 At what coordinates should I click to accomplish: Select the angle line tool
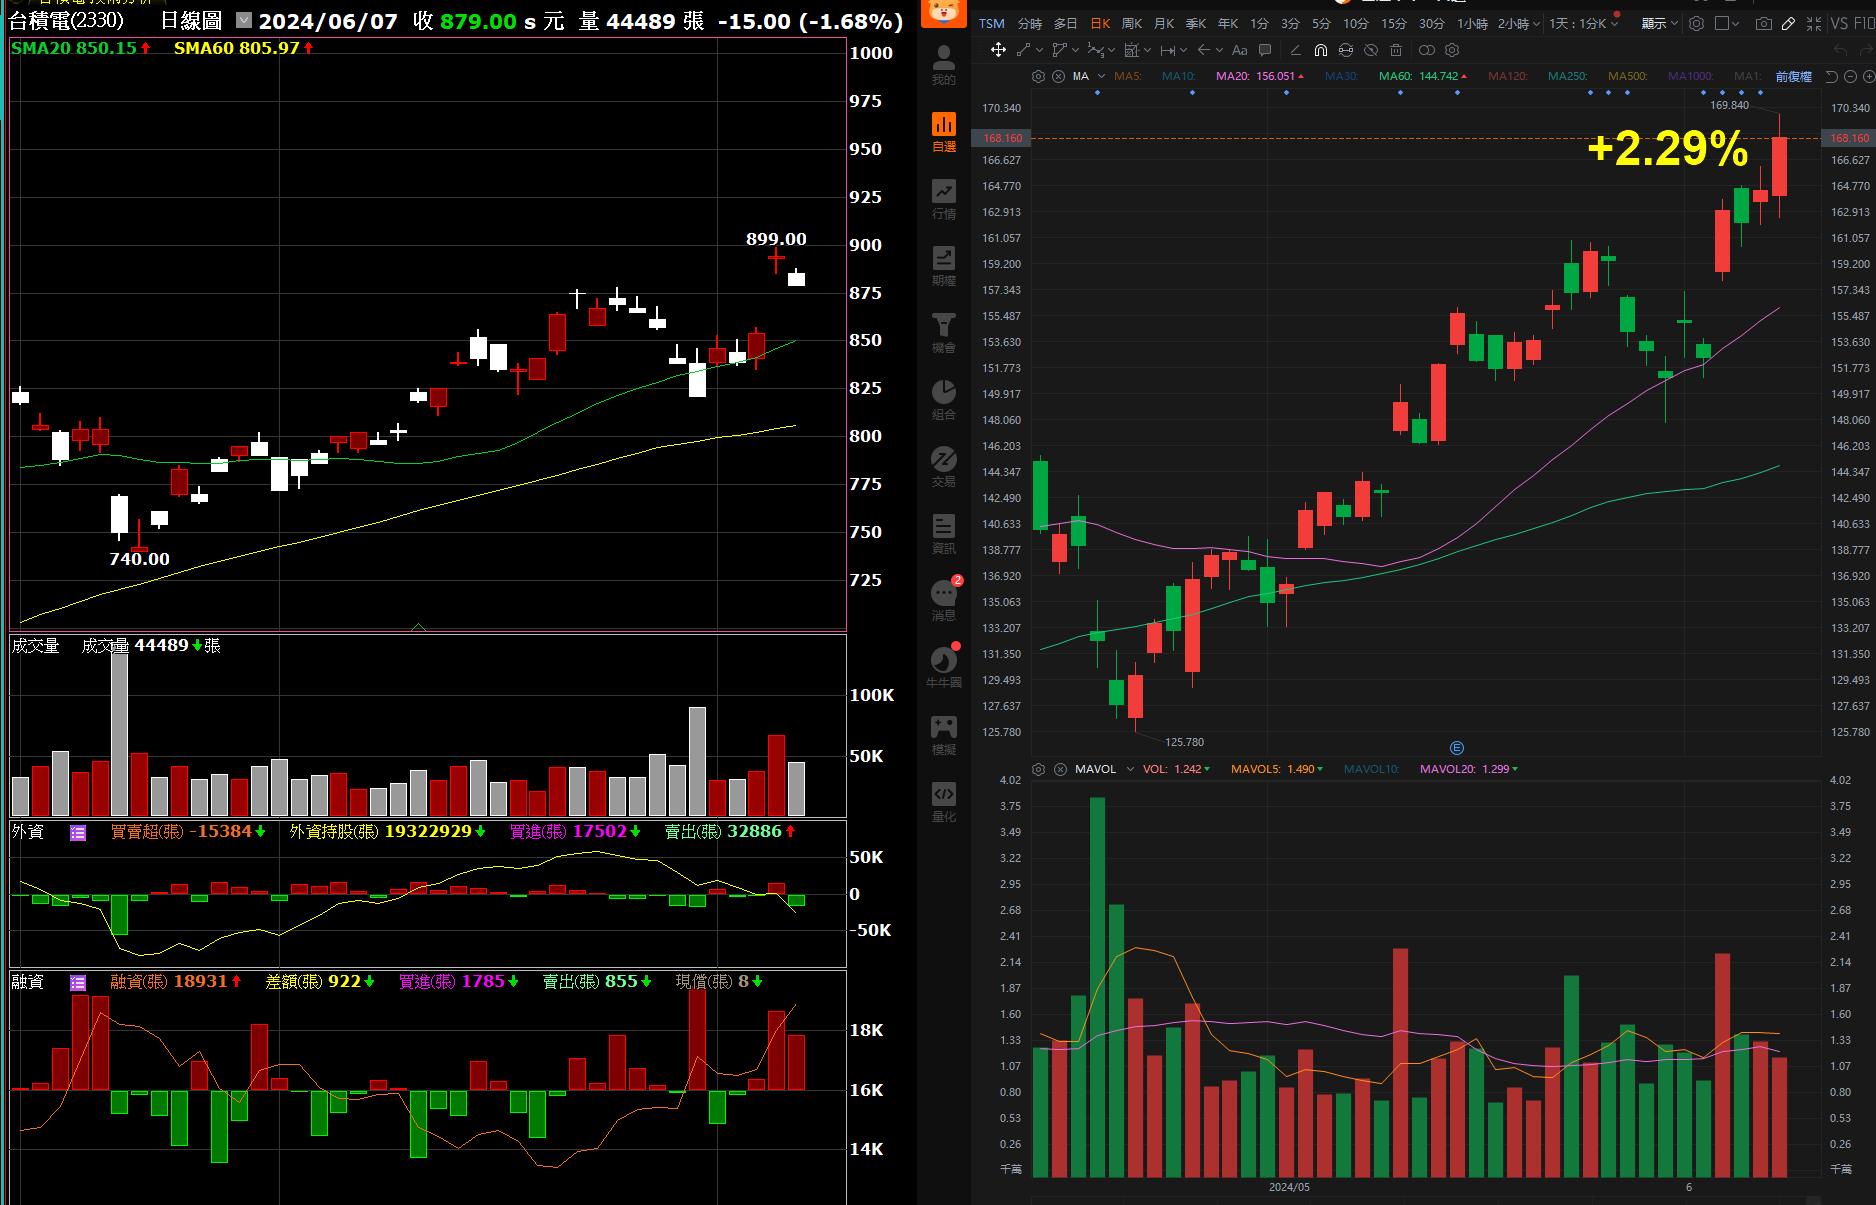1296,50
